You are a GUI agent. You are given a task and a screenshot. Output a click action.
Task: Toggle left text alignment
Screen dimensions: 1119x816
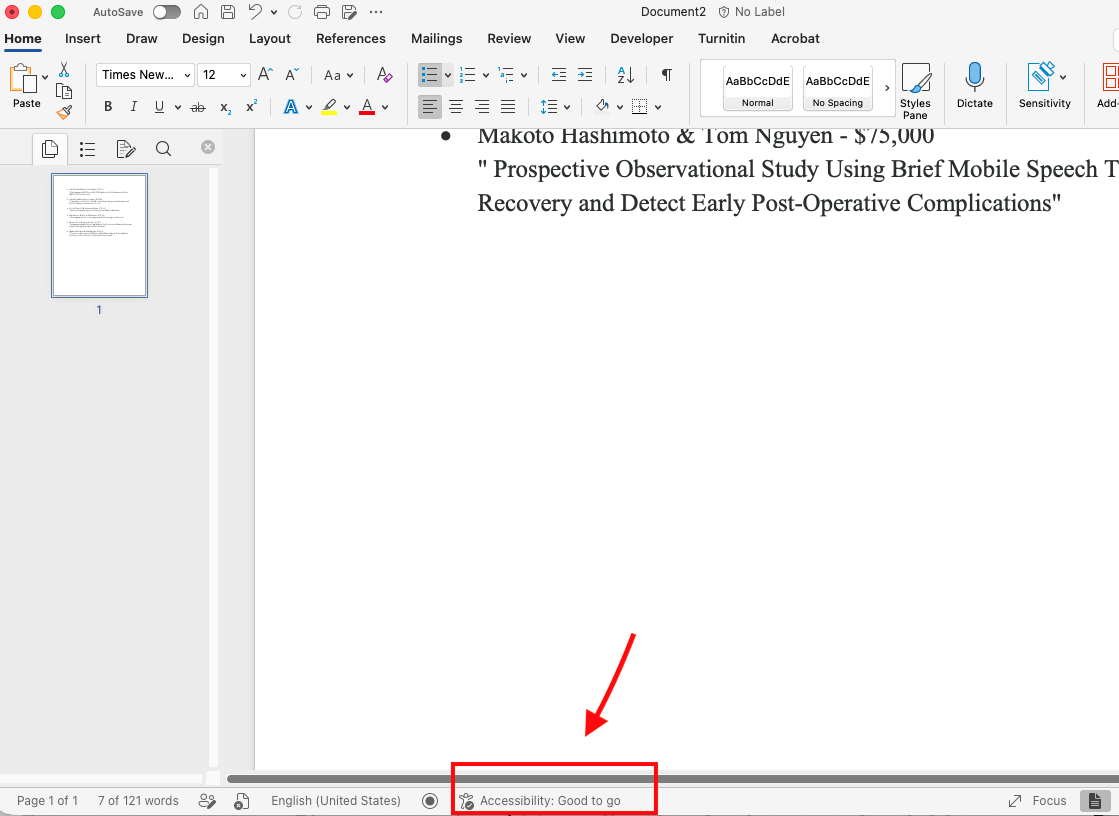pos(430,107)
